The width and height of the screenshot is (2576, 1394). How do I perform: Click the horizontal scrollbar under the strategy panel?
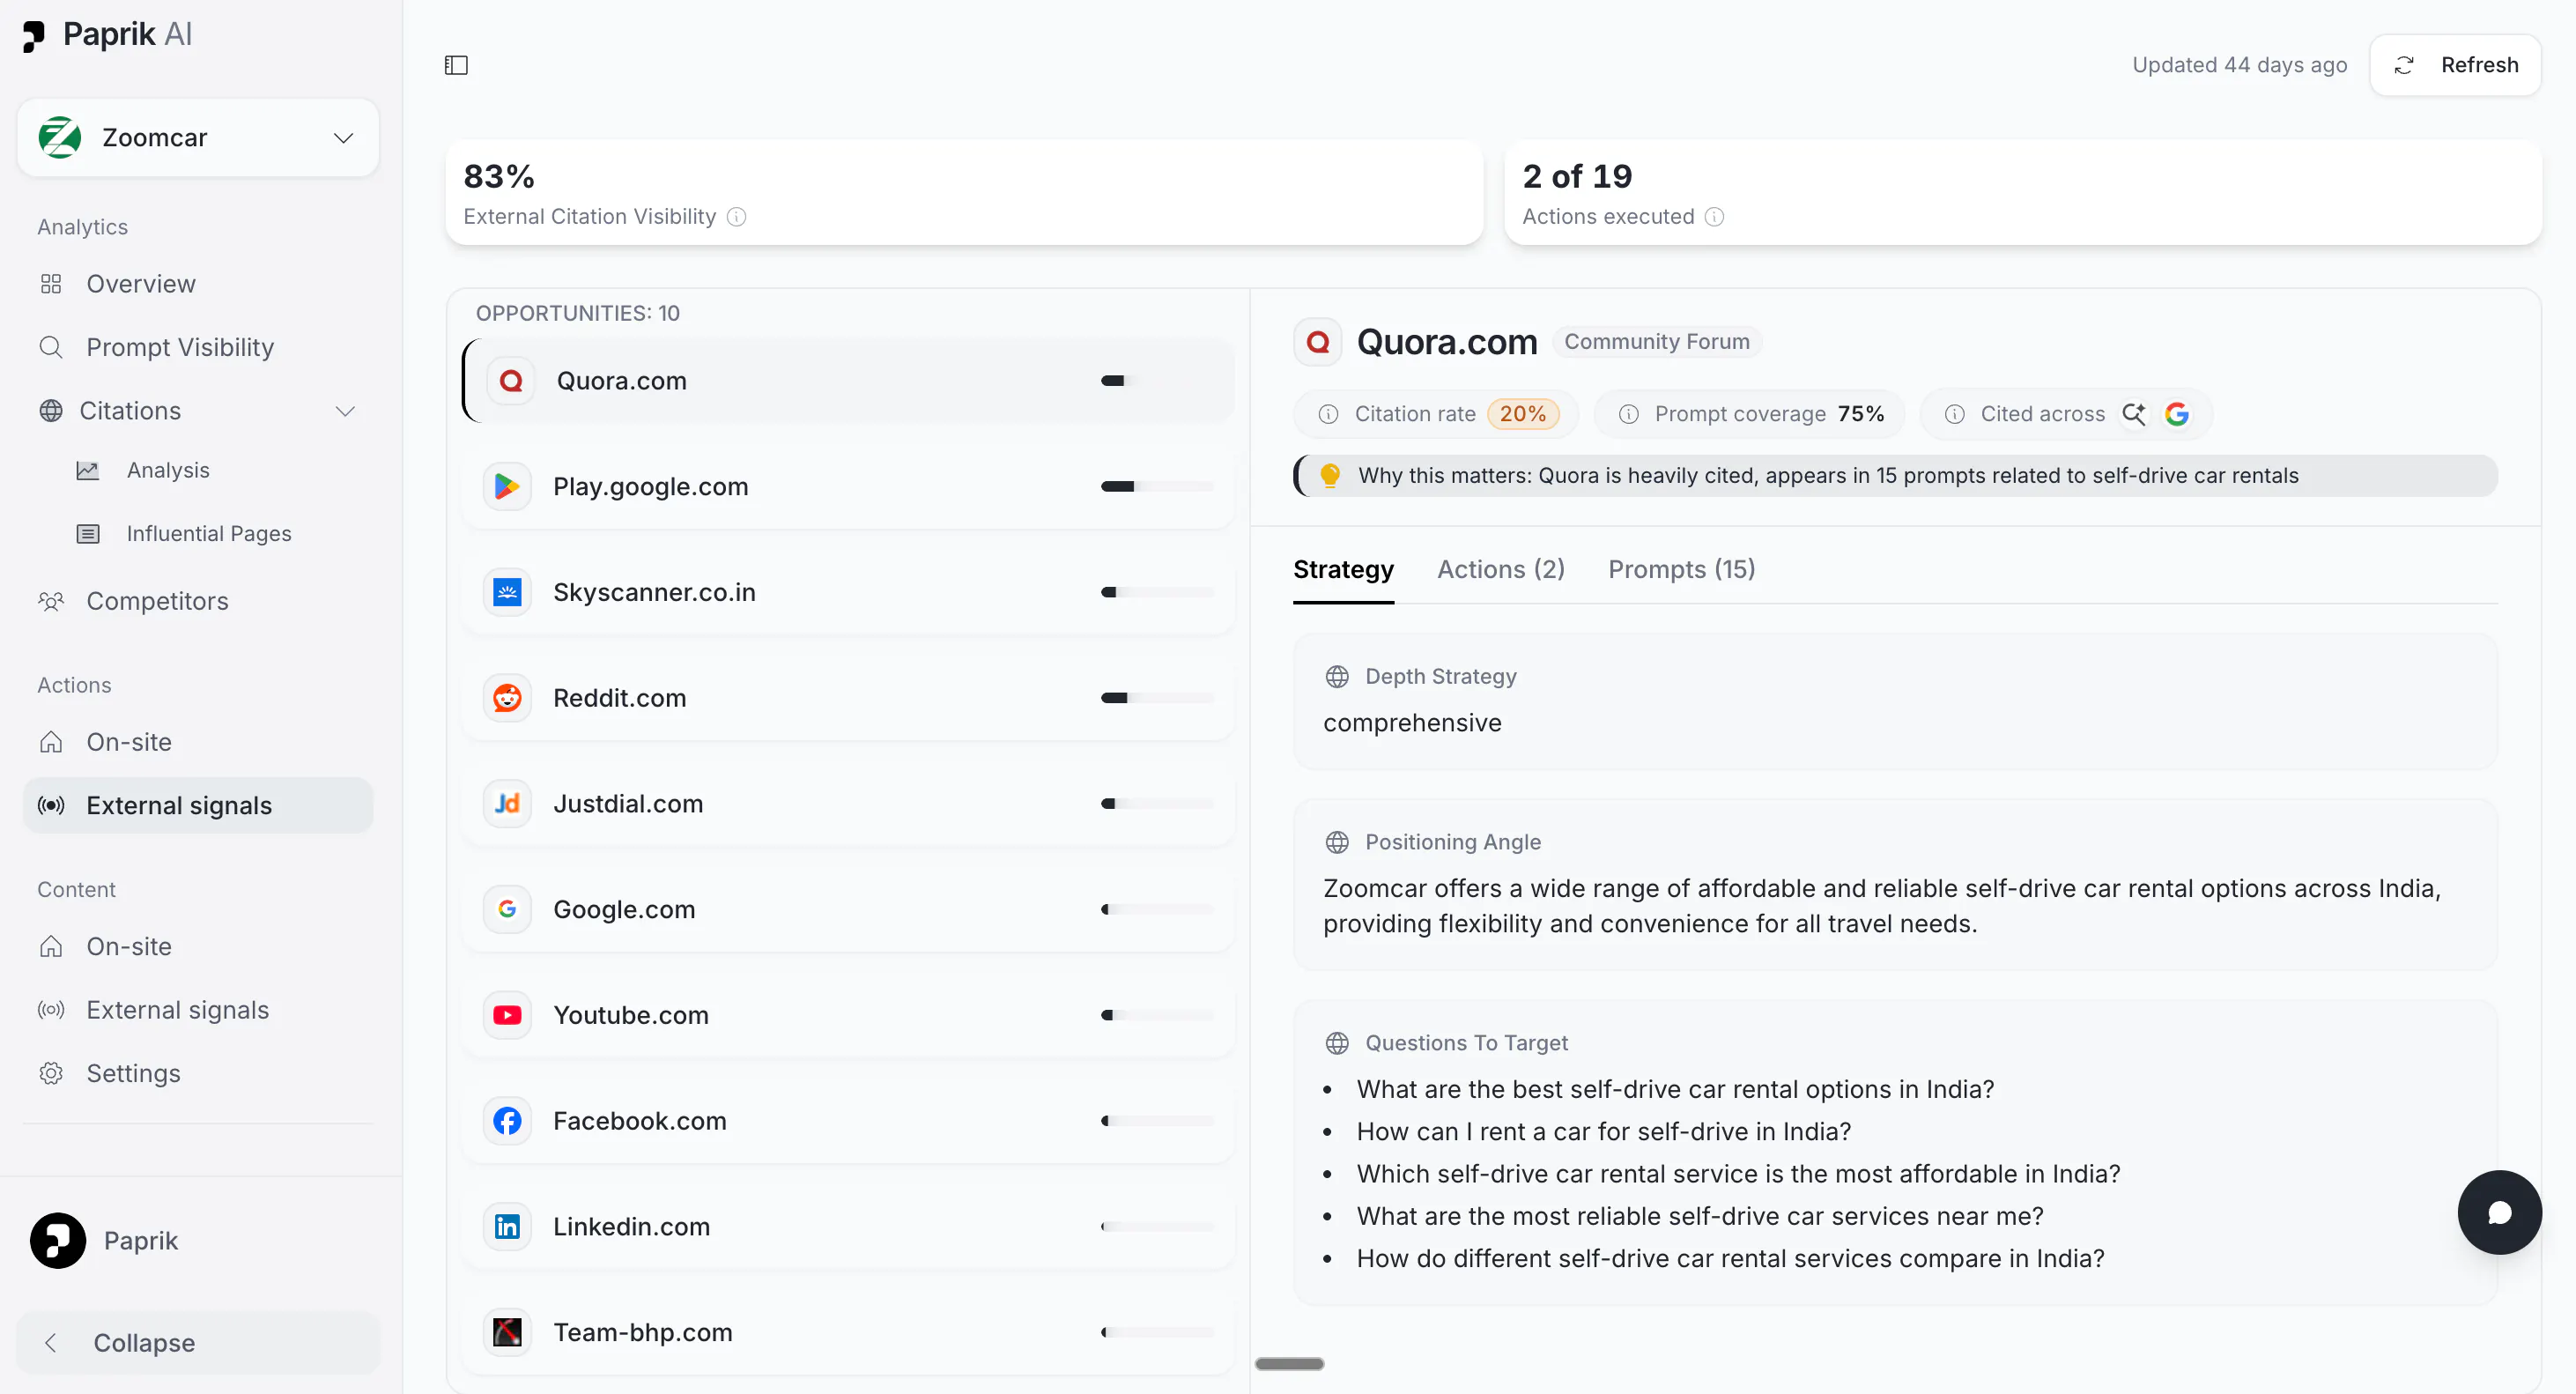(x=1289, y=1364)
